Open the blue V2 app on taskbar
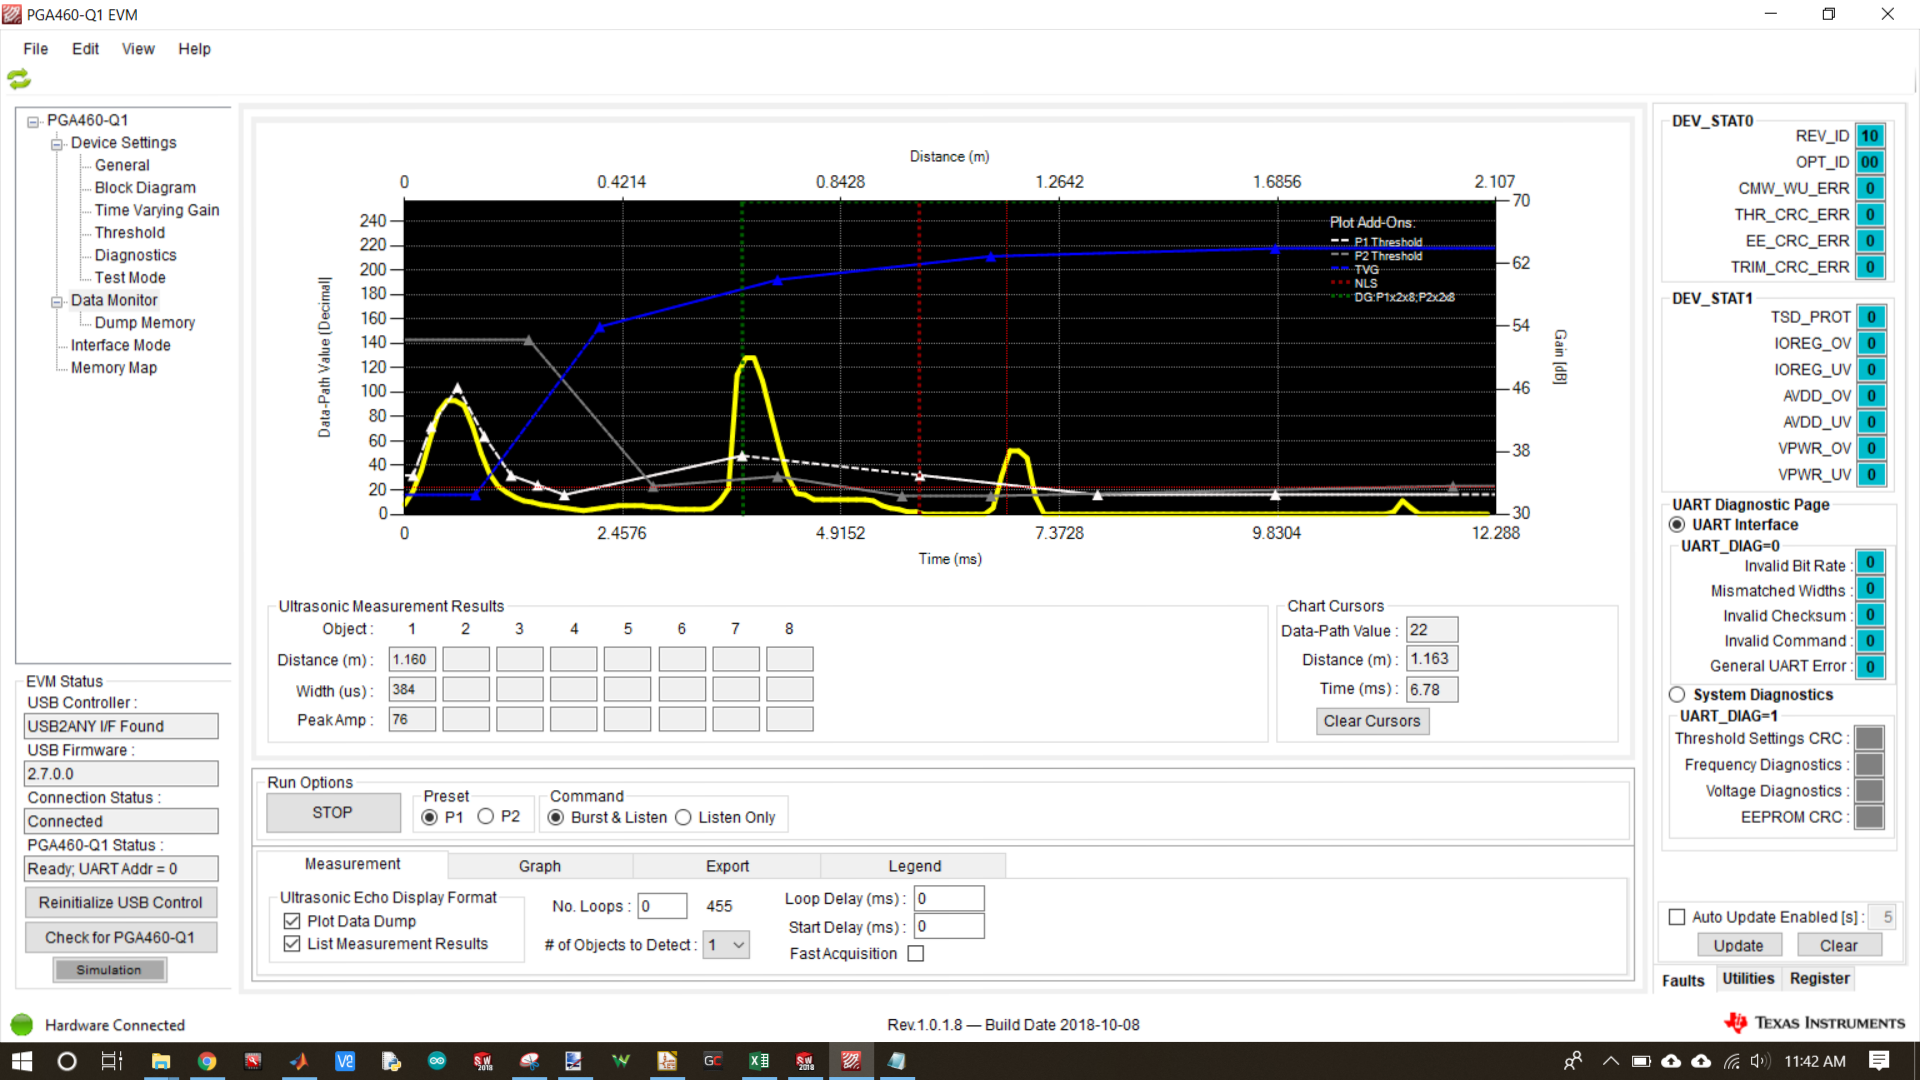 point(345,1061)
